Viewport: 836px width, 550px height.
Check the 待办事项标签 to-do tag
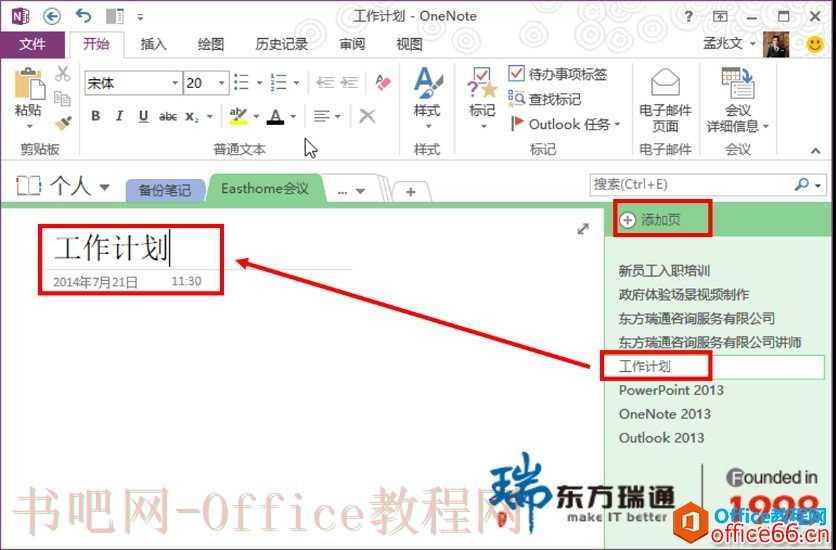558,74
